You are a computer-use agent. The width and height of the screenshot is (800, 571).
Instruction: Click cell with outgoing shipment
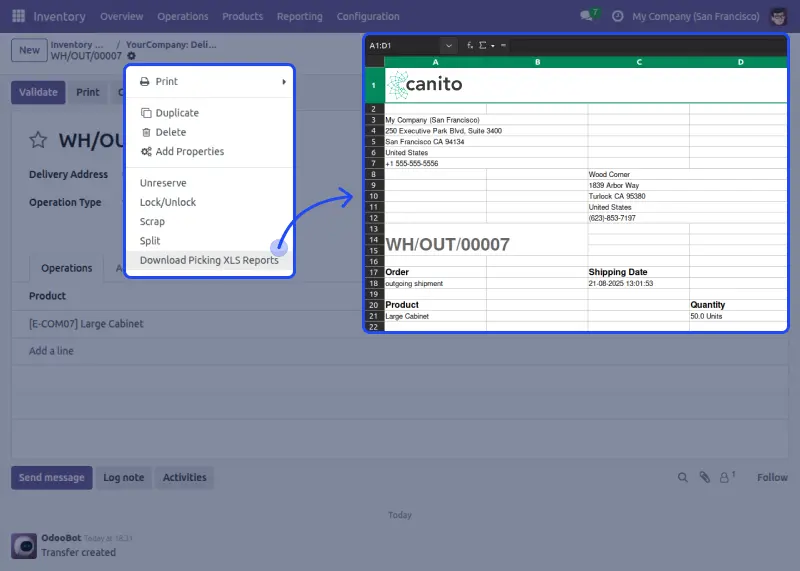(435, 284)
